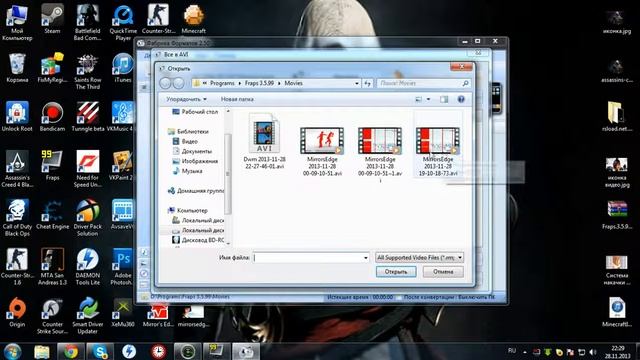Open the All Supported Video Files filter dropdown
Viewport: 640px width, 360px height.
[419, 258]
